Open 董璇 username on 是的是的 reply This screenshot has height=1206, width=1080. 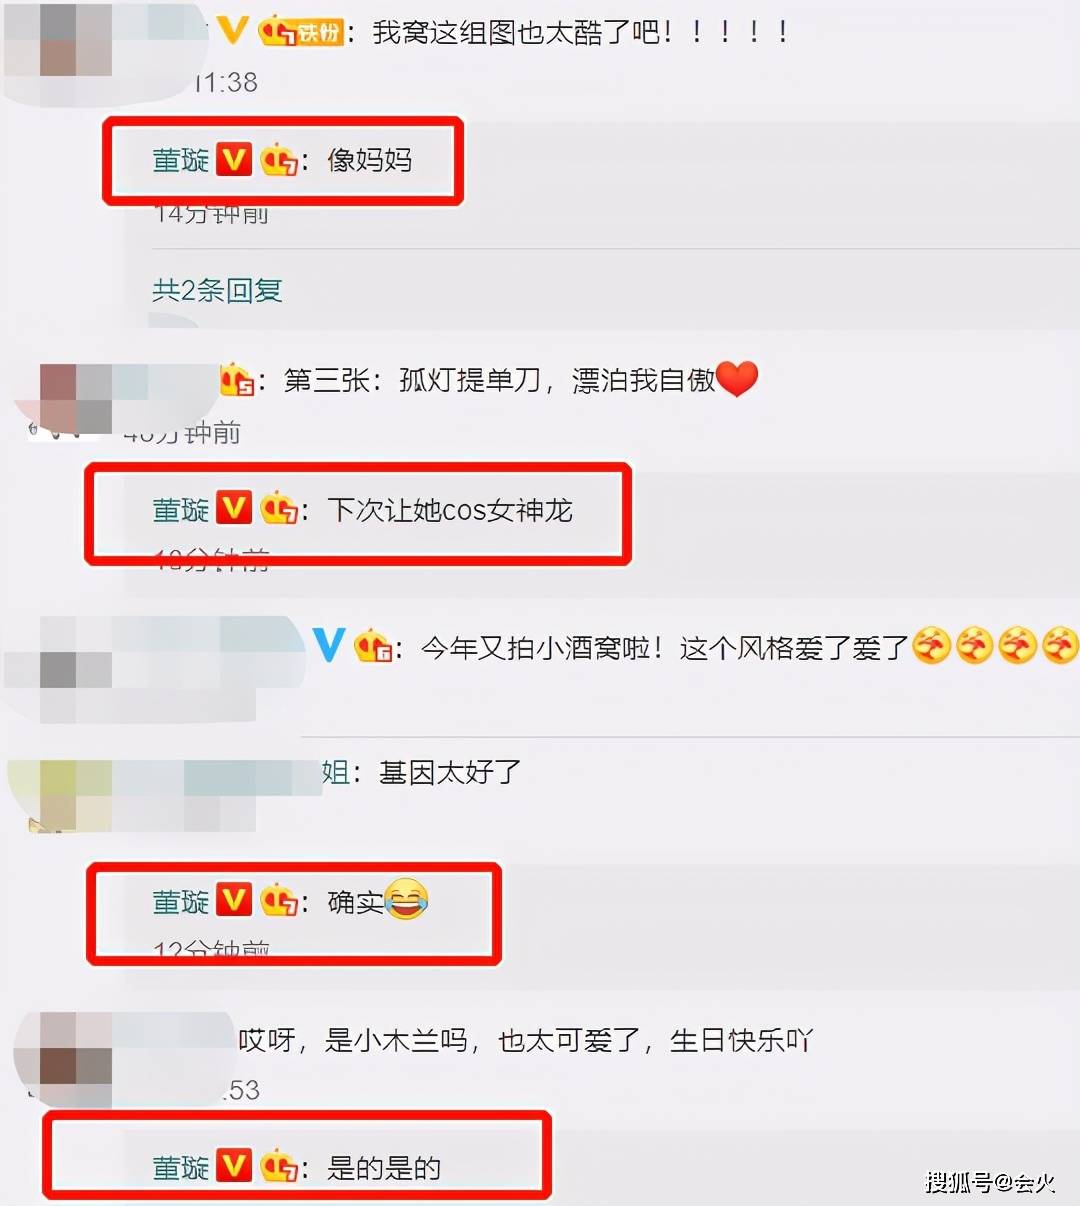[x=180, y=1168]
